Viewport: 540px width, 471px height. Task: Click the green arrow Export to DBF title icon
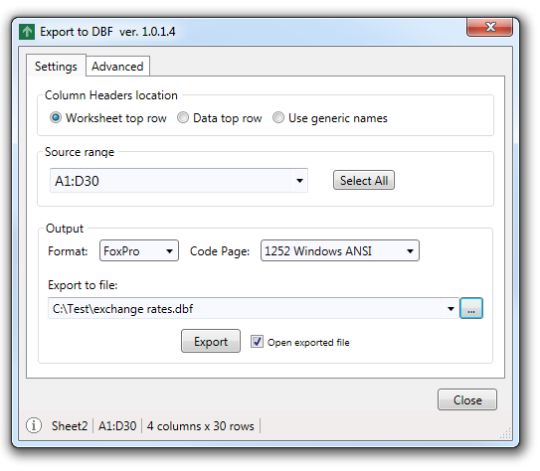(x=27, y=32)
